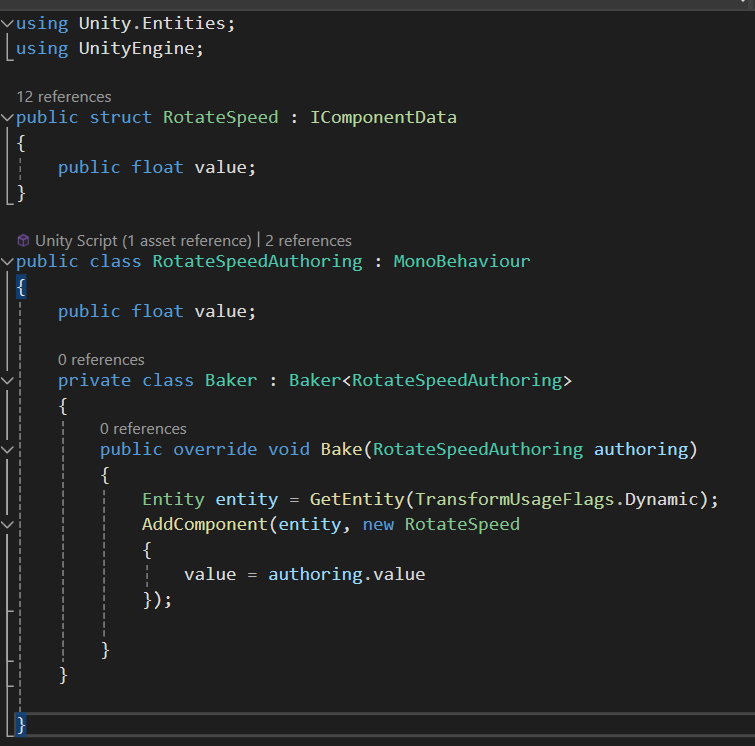Viewport: 755px width, 746px height.
Task: Click the 'struct' keyword
Action: click(x=120, y=118)
